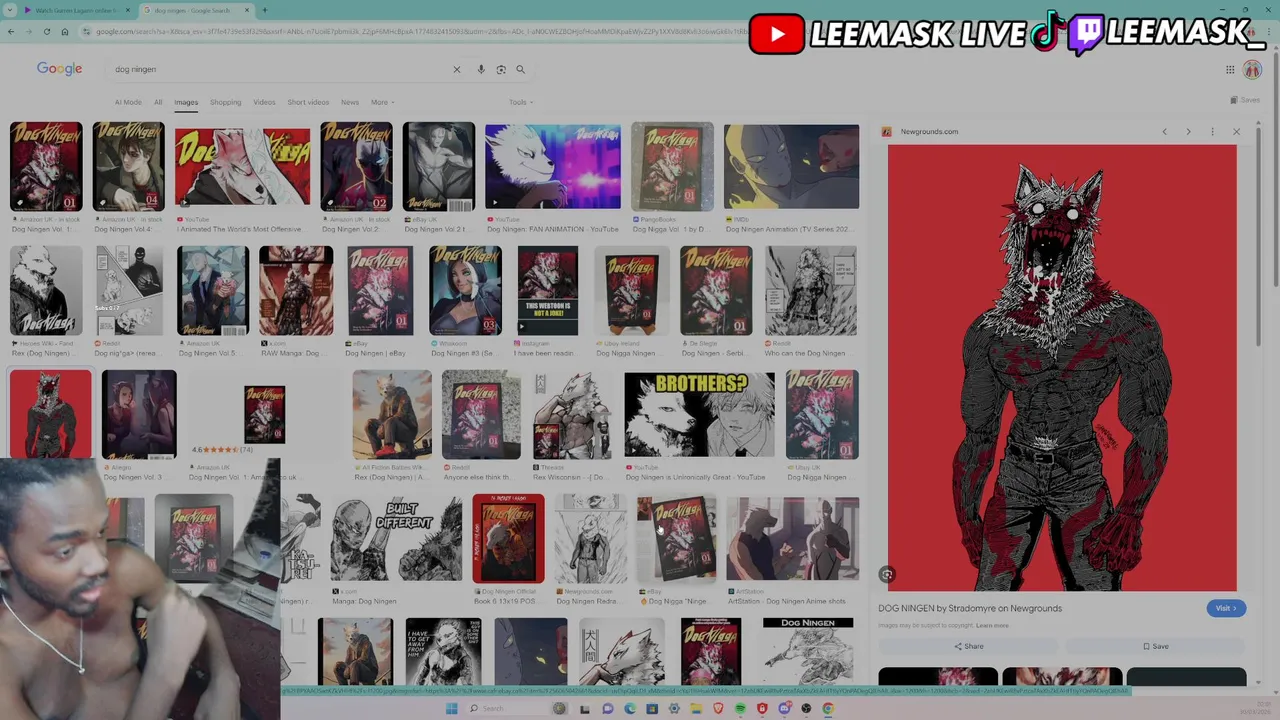1280x720 pixels.
Task: Click the Save button in preview
Action: pos(1155,646)
